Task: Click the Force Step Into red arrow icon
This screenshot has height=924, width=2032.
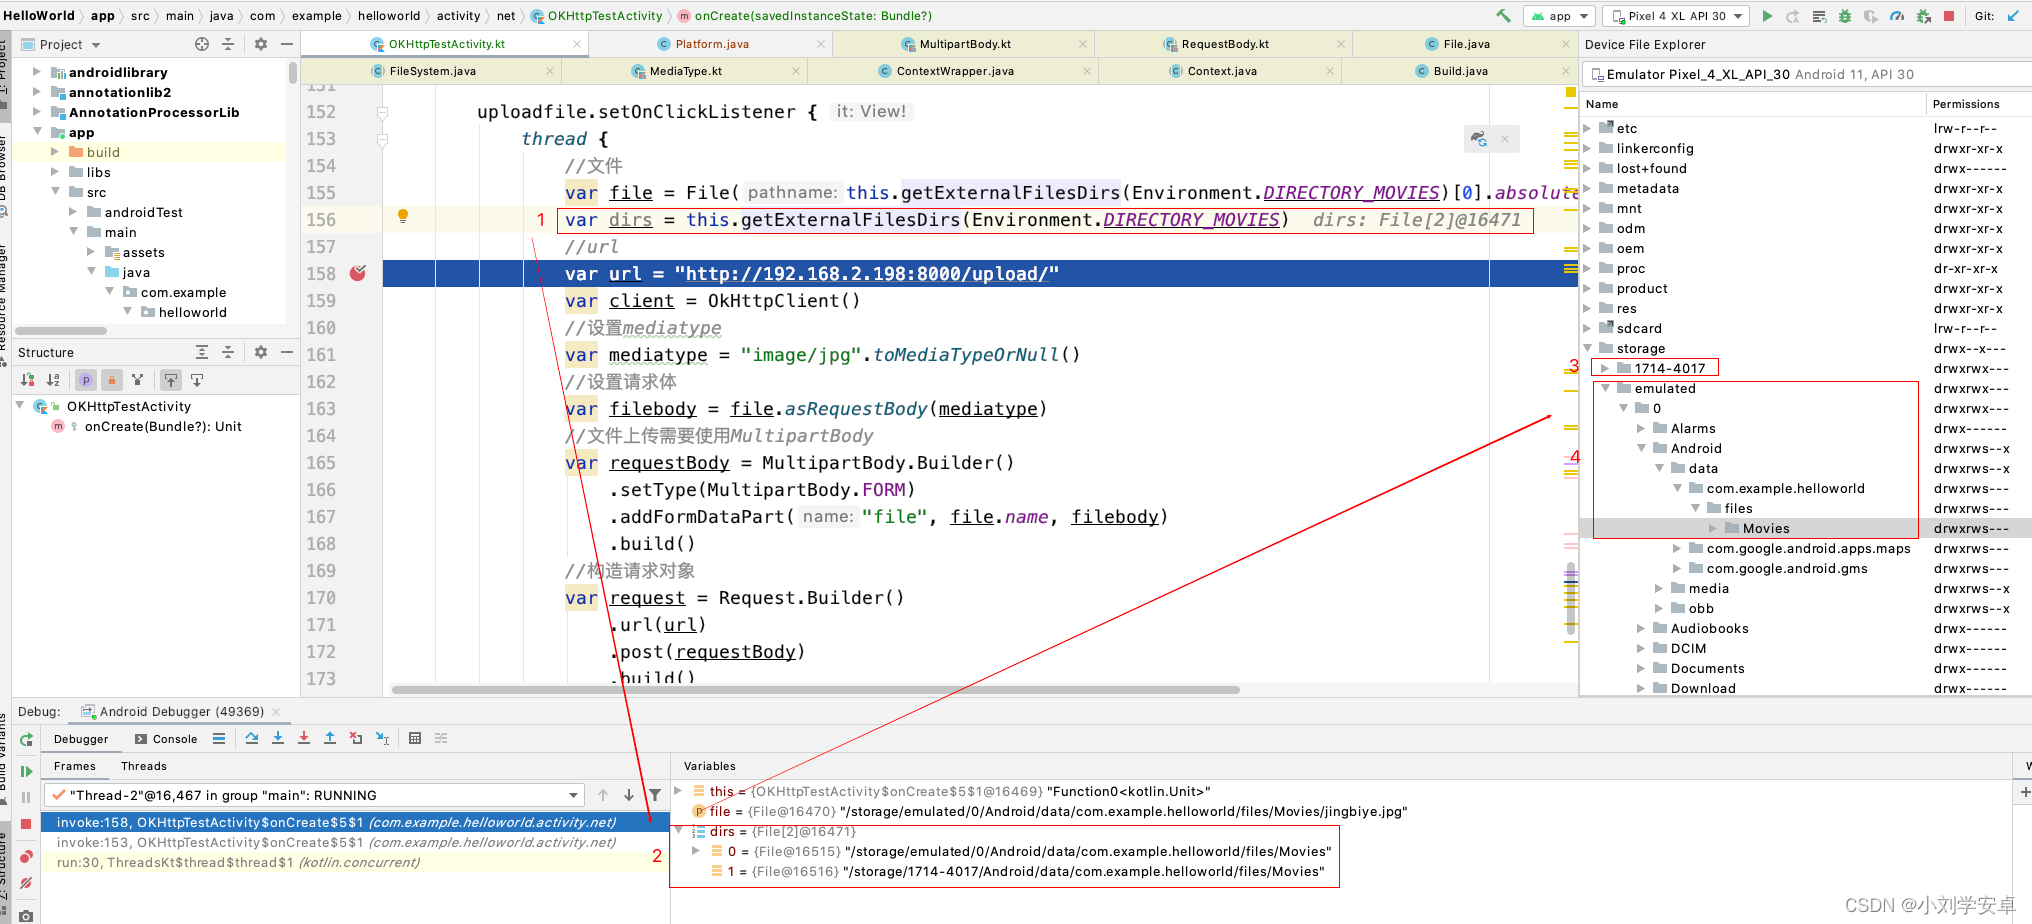Action: click(x=304, y=738)
